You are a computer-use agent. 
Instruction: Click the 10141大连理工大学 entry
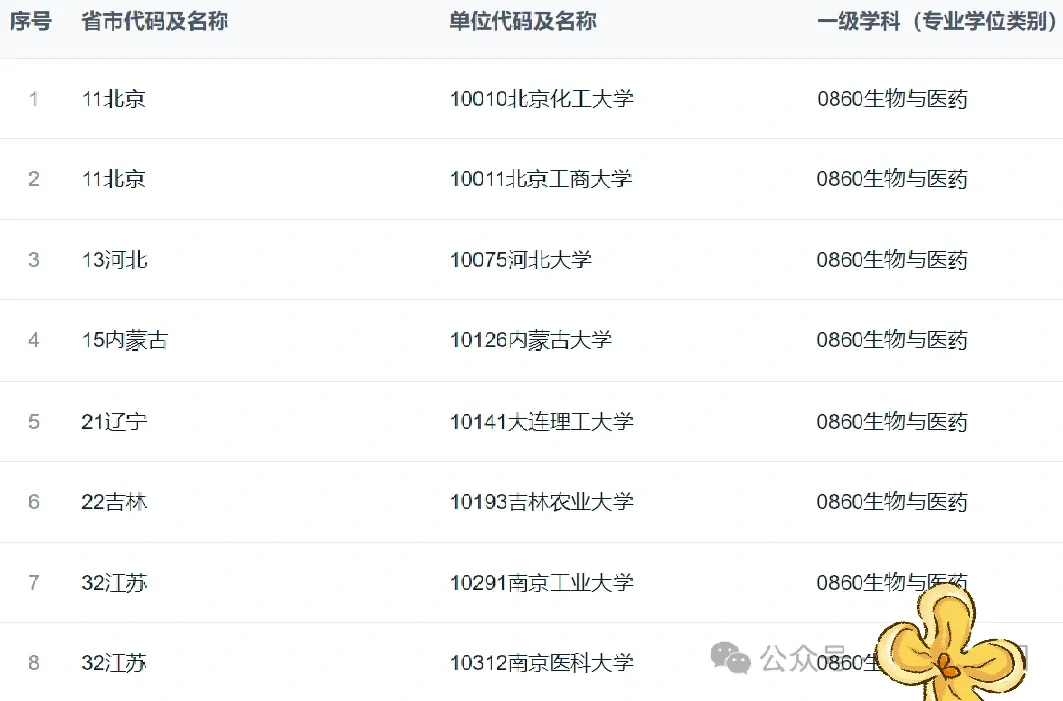[x=542, y=422]
